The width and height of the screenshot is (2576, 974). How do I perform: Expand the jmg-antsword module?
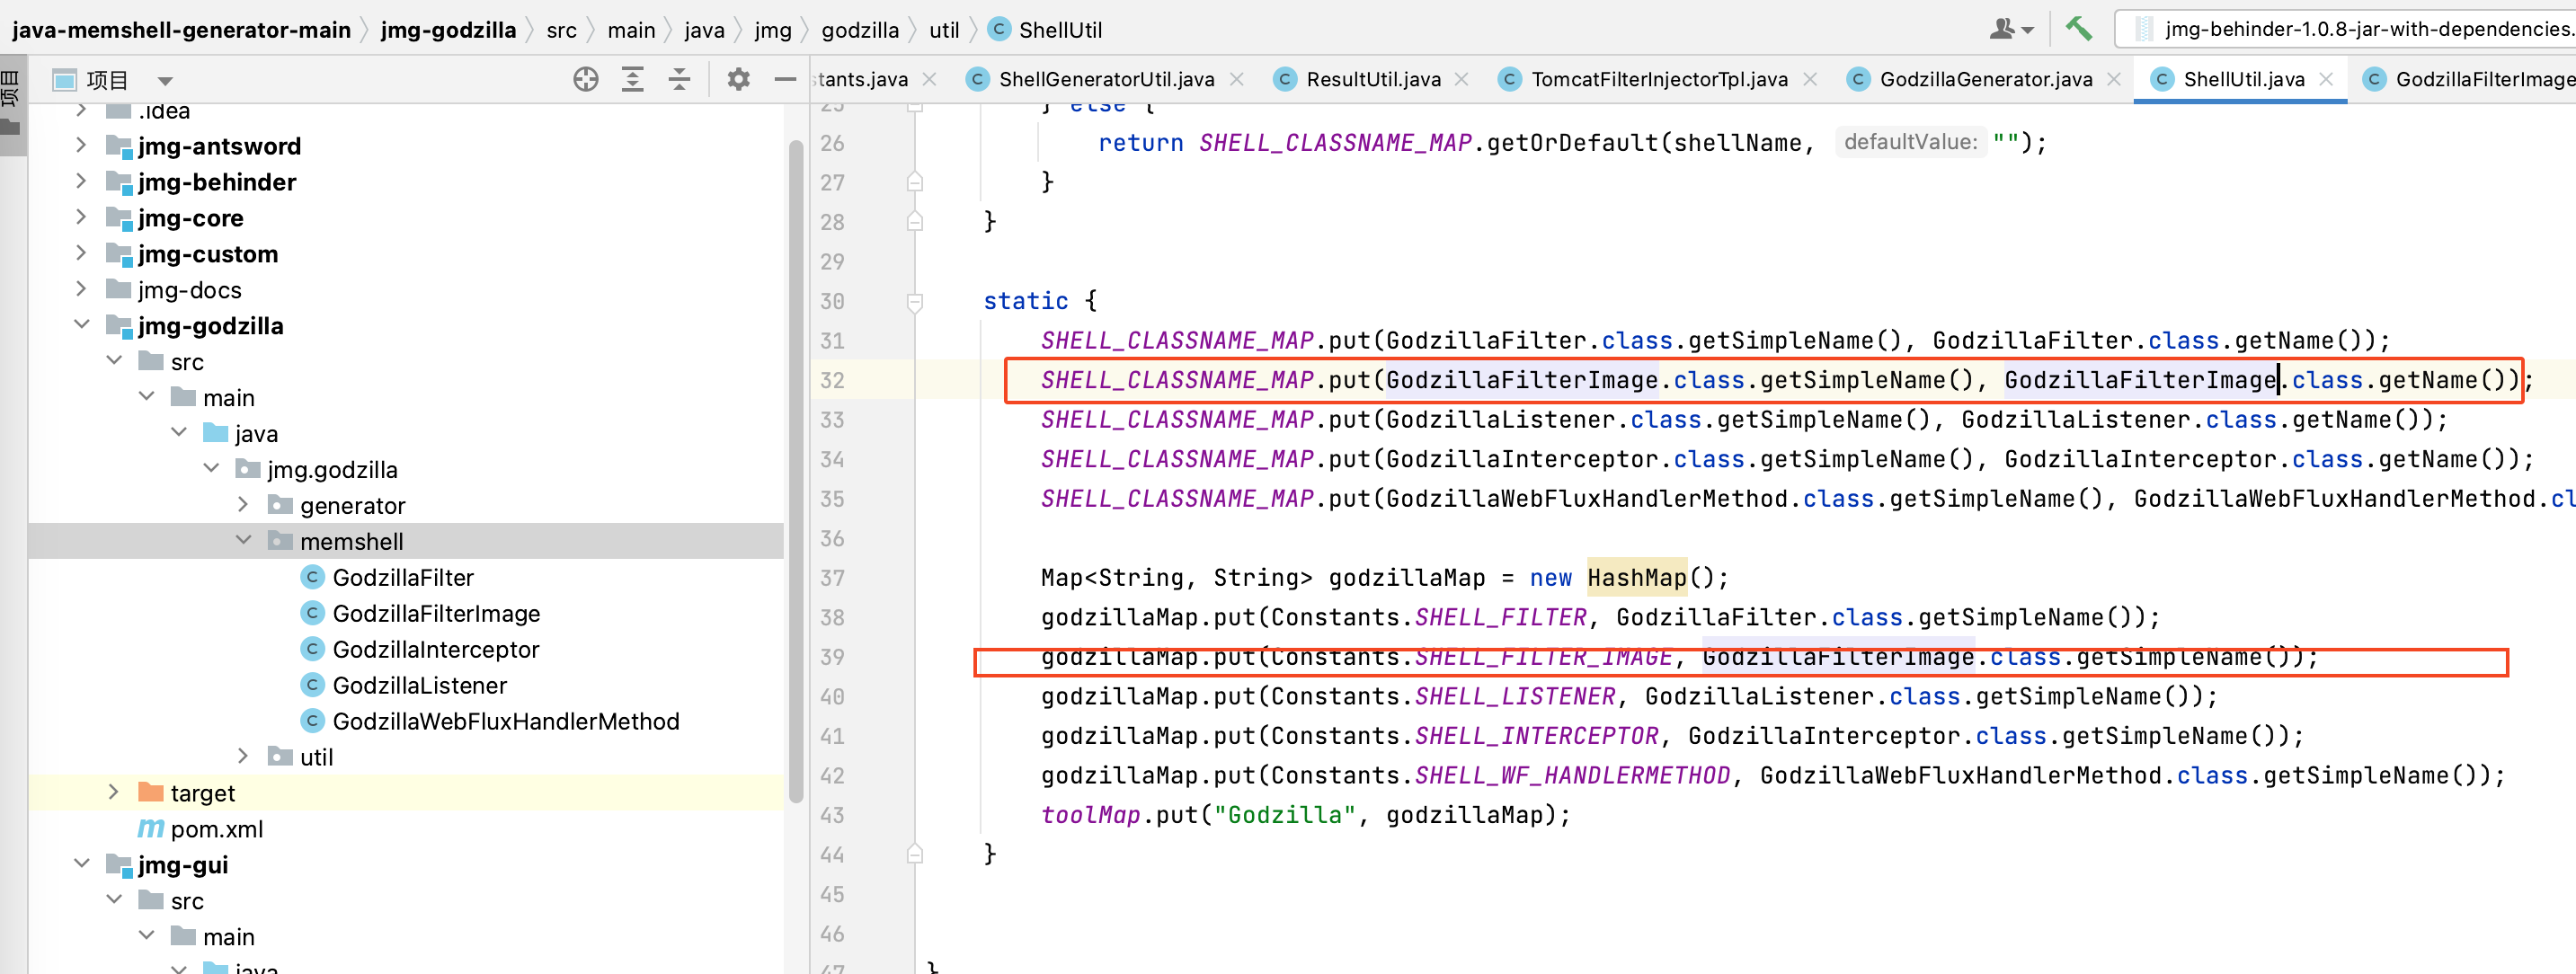[82, 146]
